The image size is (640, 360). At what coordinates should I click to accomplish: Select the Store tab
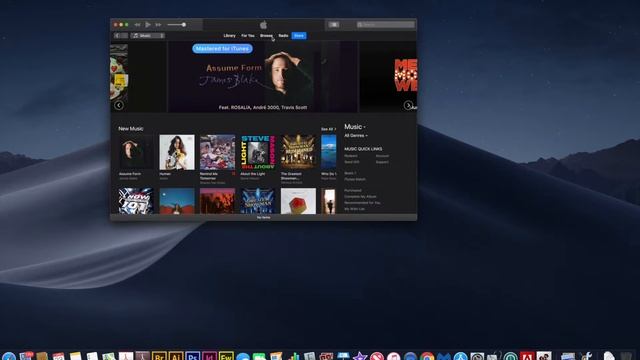[299, 36]
